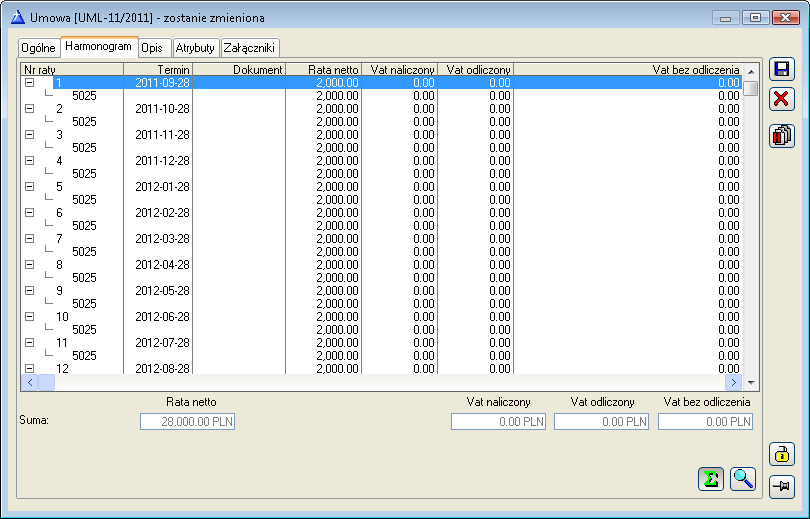Image resolution: width=810 pixels, height=519 pixels.
Task: Select the row dated 2011-10-28
Action: pos(382,108)
